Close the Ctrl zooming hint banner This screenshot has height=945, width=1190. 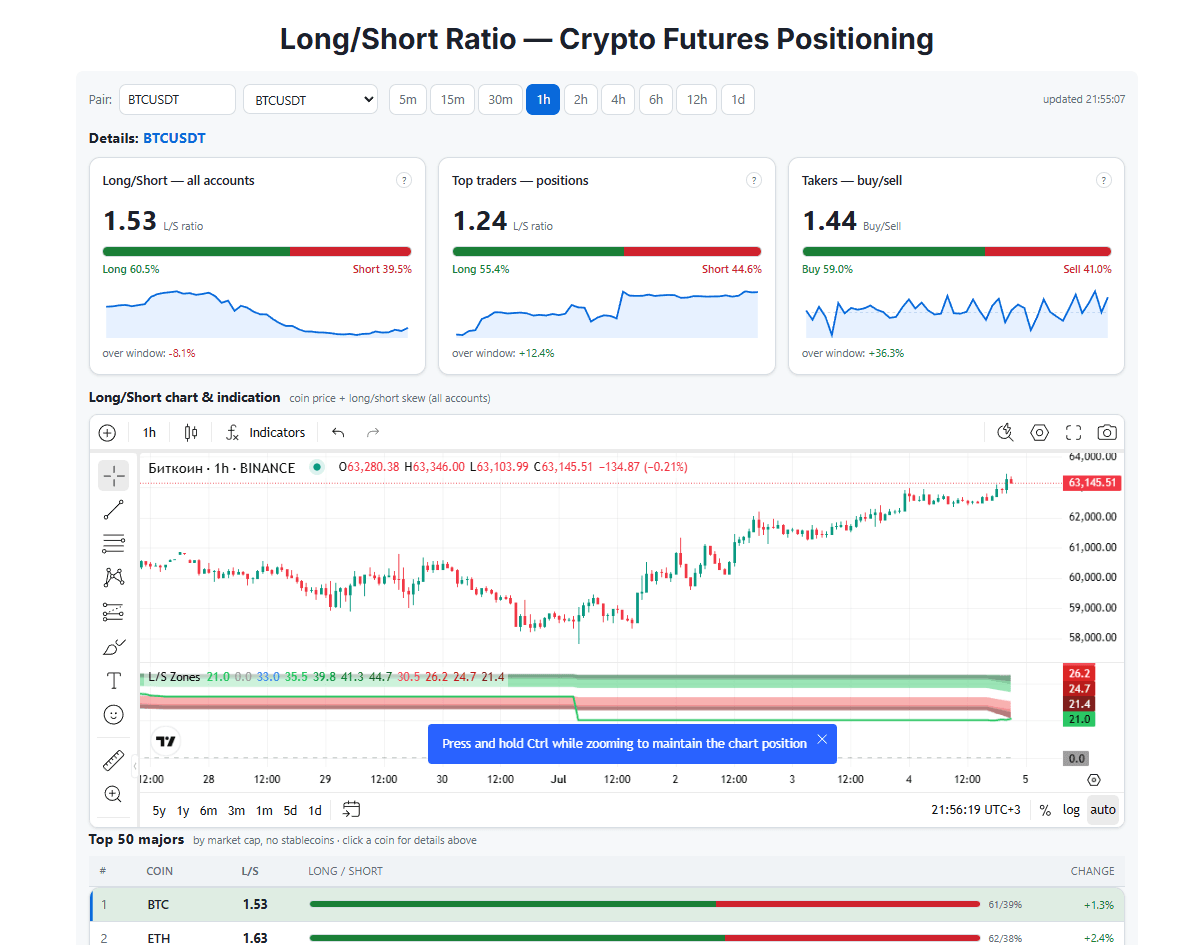[x=822, y=739]
